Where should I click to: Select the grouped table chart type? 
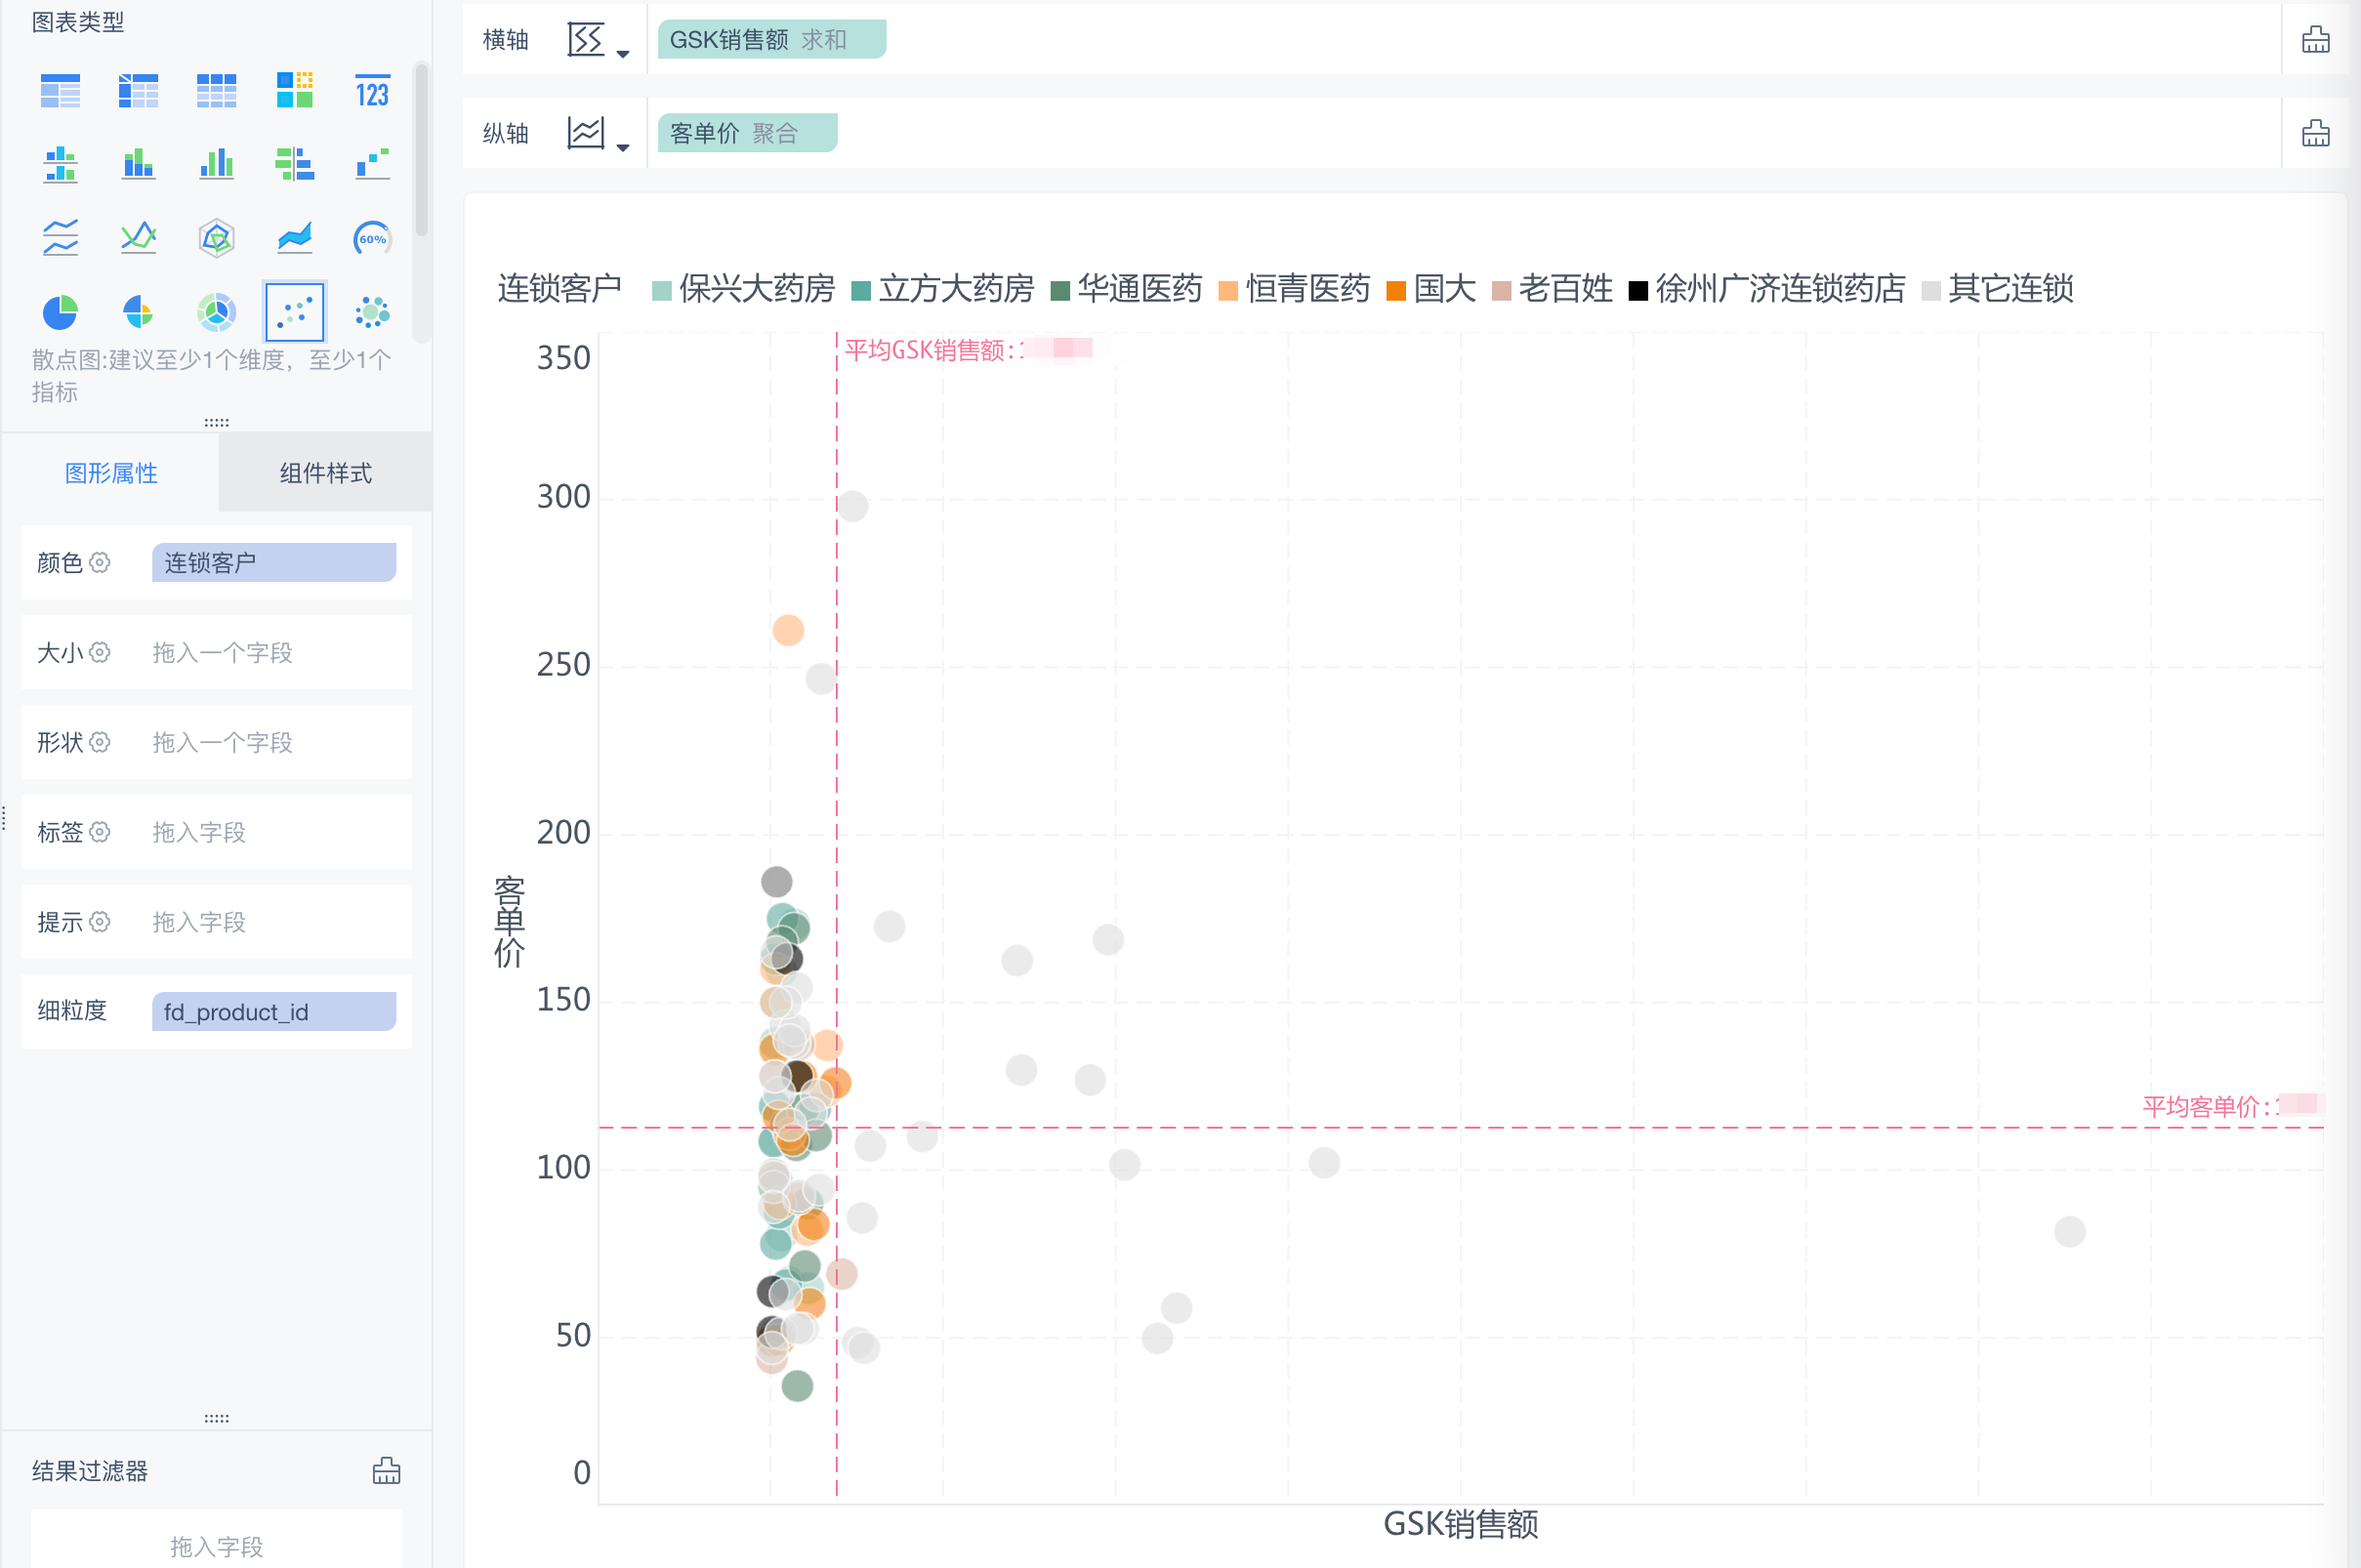[60, 91]
